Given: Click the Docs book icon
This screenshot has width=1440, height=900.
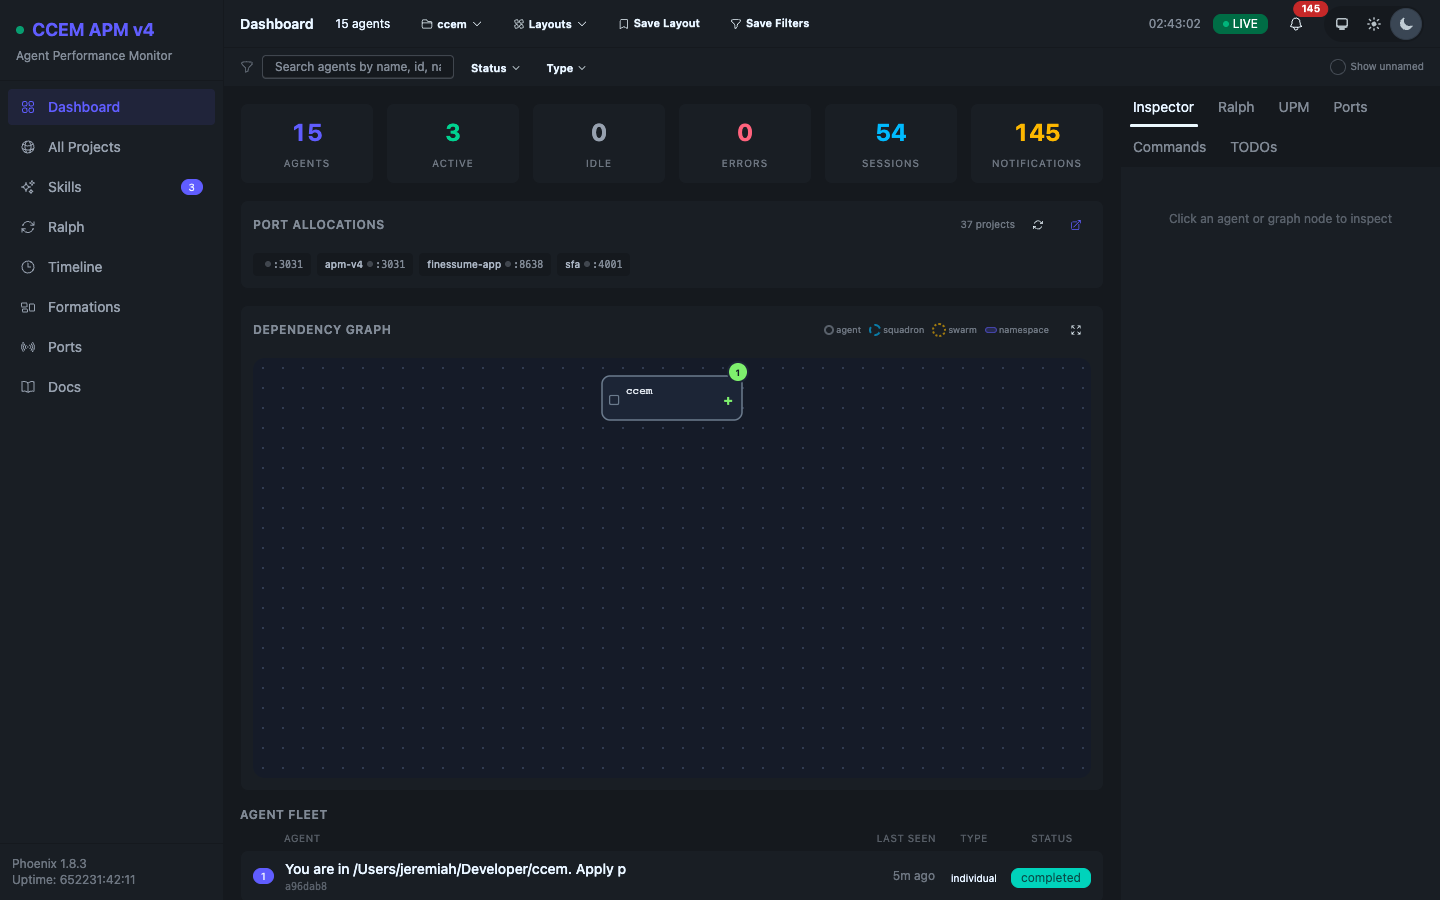Looking at the screenshot, I should 28,387.
